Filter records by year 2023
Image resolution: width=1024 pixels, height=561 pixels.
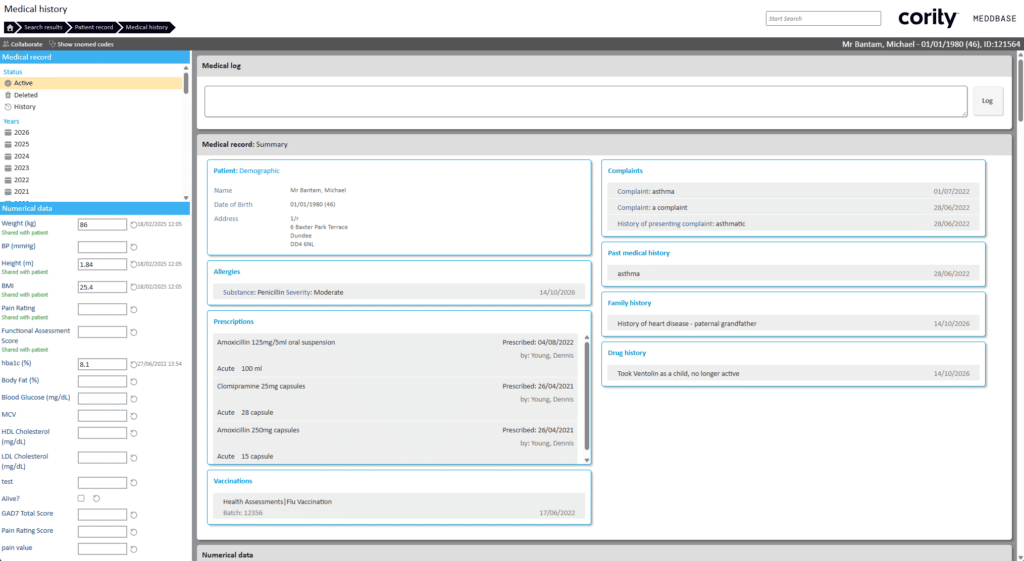point(22,168)
